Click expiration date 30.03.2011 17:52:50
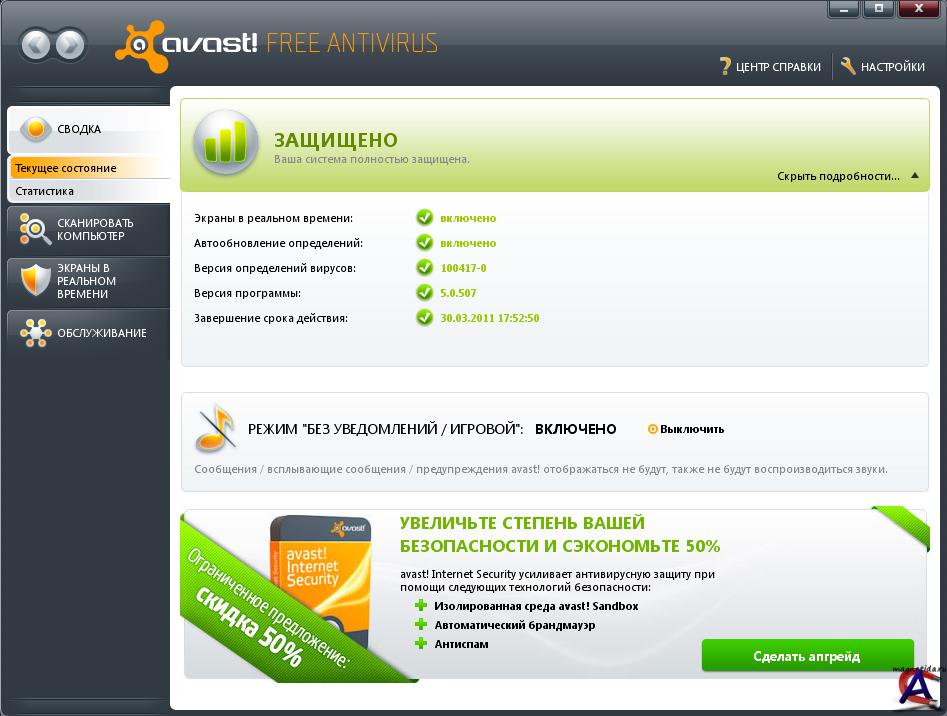The image size is (947, 716). [490, 318]
